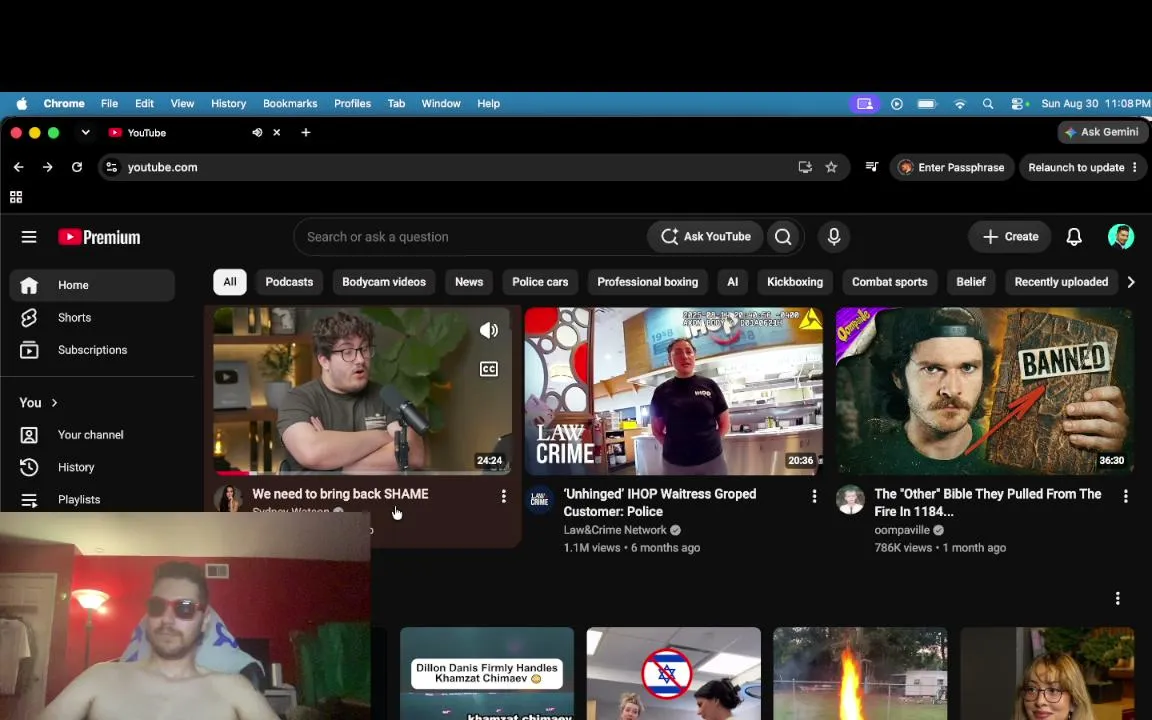Go forward with browser forward arrow
Image resolution: width=1152 pixels, height=720 pixels.
[48, 168]
